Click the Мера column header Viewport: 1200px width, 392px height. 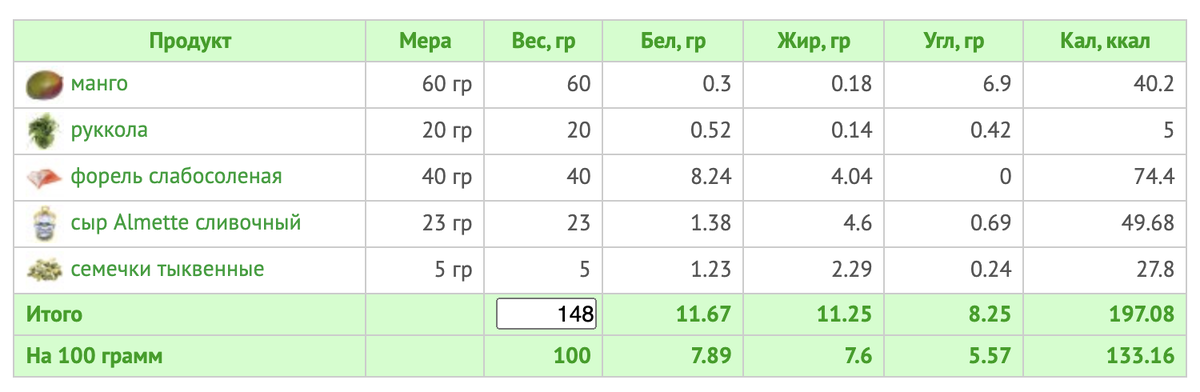(425, 42)
